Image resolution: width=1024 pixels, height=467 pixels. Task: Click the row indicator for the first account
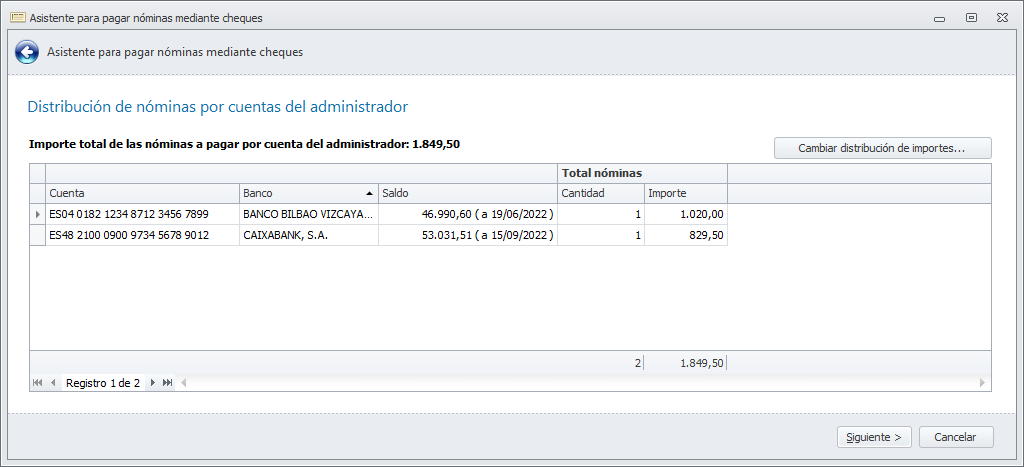point(38,214)
